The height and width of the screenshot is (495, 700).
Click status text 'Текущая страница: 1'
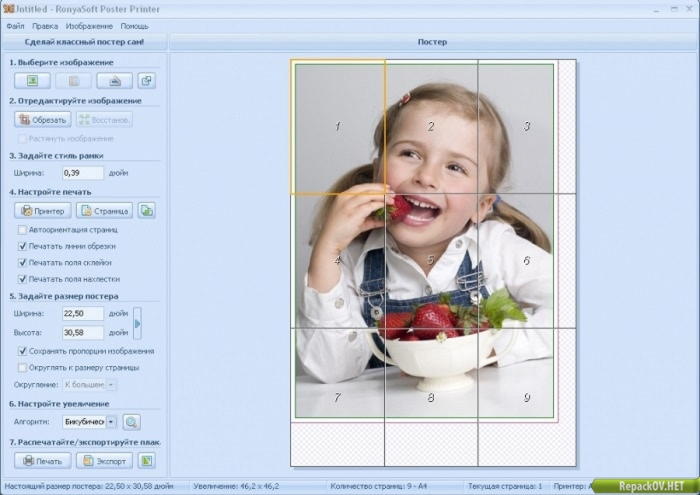pos(505,486)
